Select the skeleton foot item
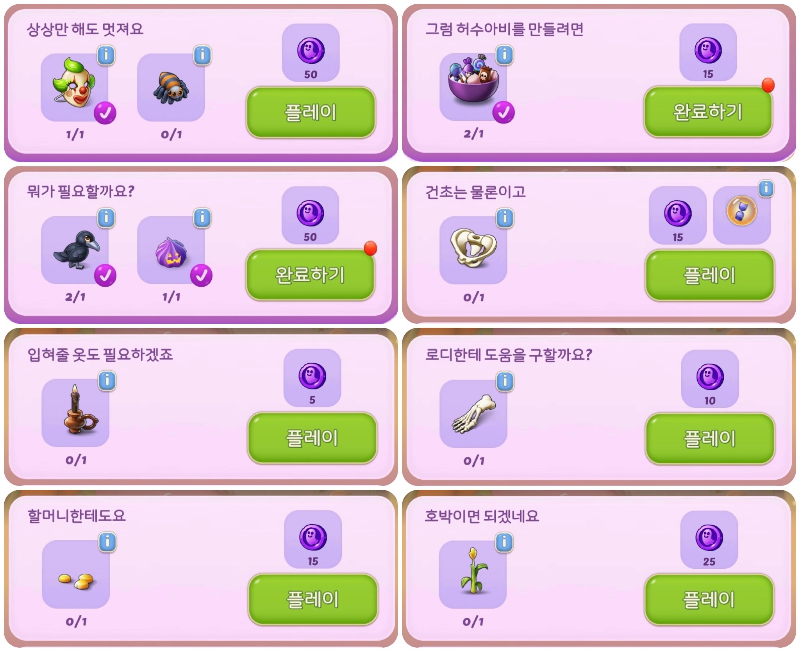 473,413
